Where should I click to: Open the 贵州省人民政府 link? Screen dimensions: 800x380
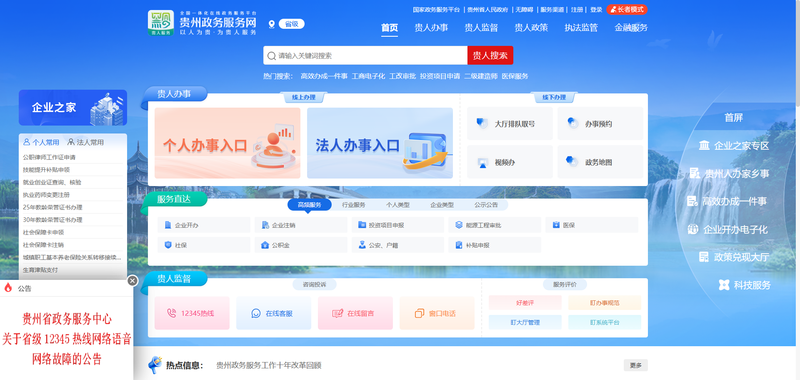click(488, 10)
